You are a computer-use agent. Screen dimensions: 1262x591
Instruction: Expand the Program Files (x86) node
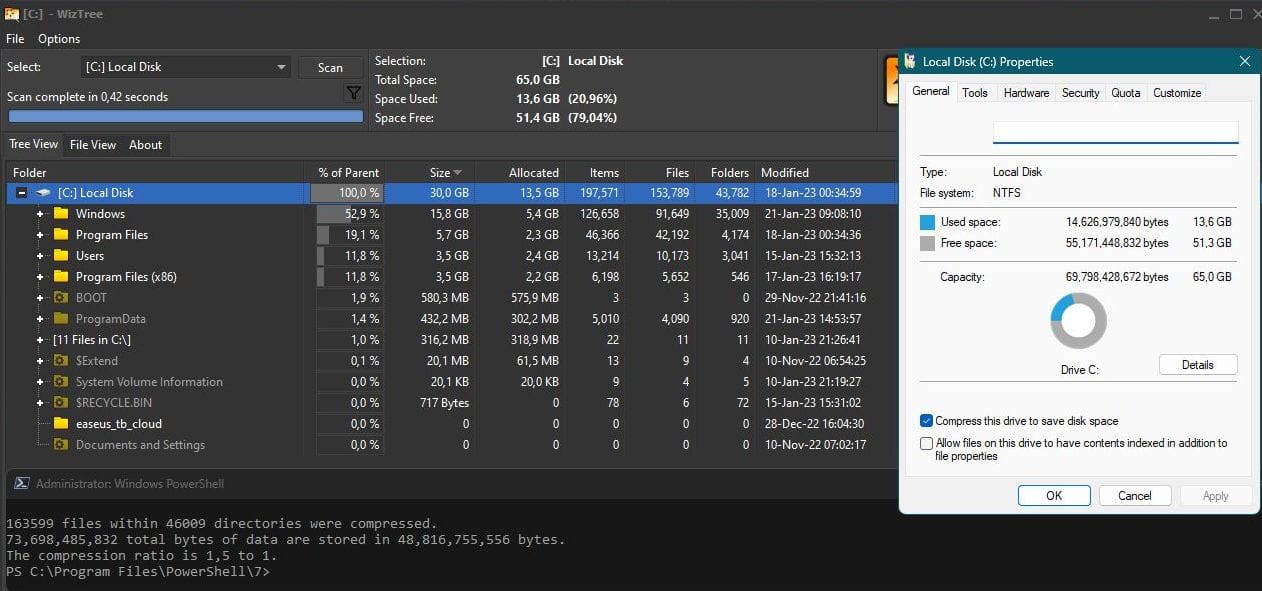pos(40,277)
